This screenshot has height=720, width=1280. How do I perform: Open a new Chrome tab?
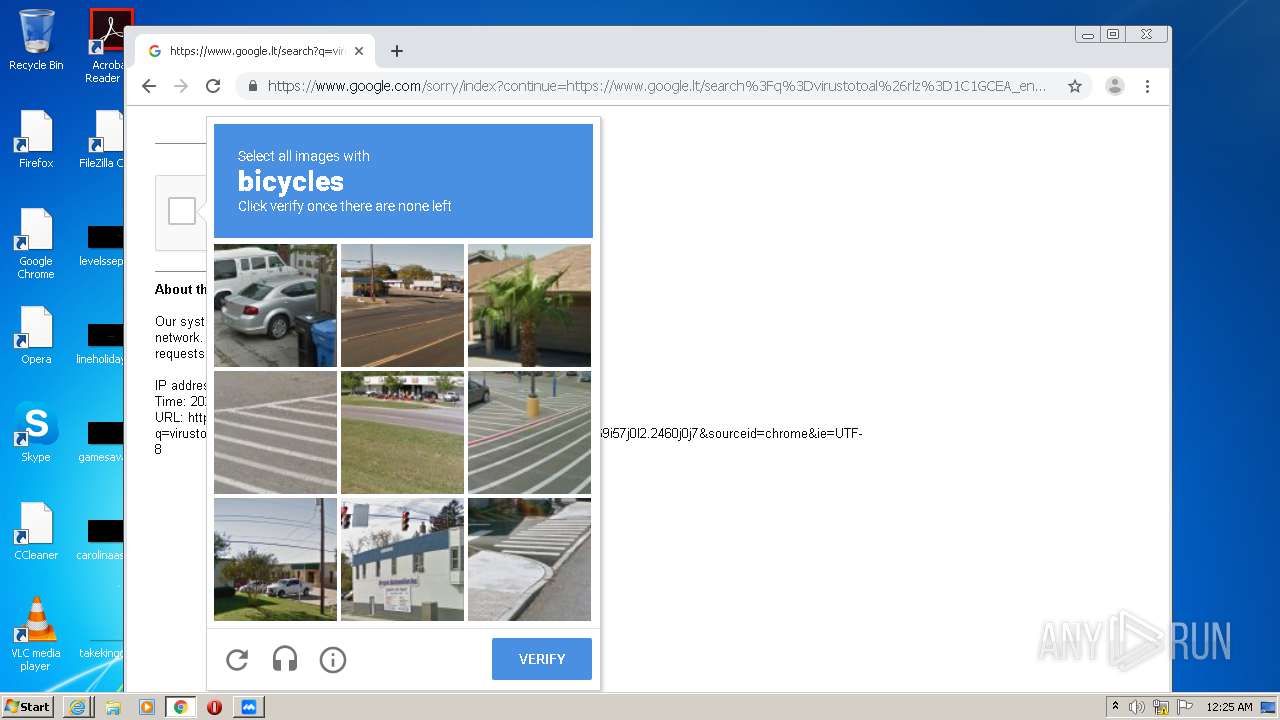pyautogui.click(x=397, y=51)
